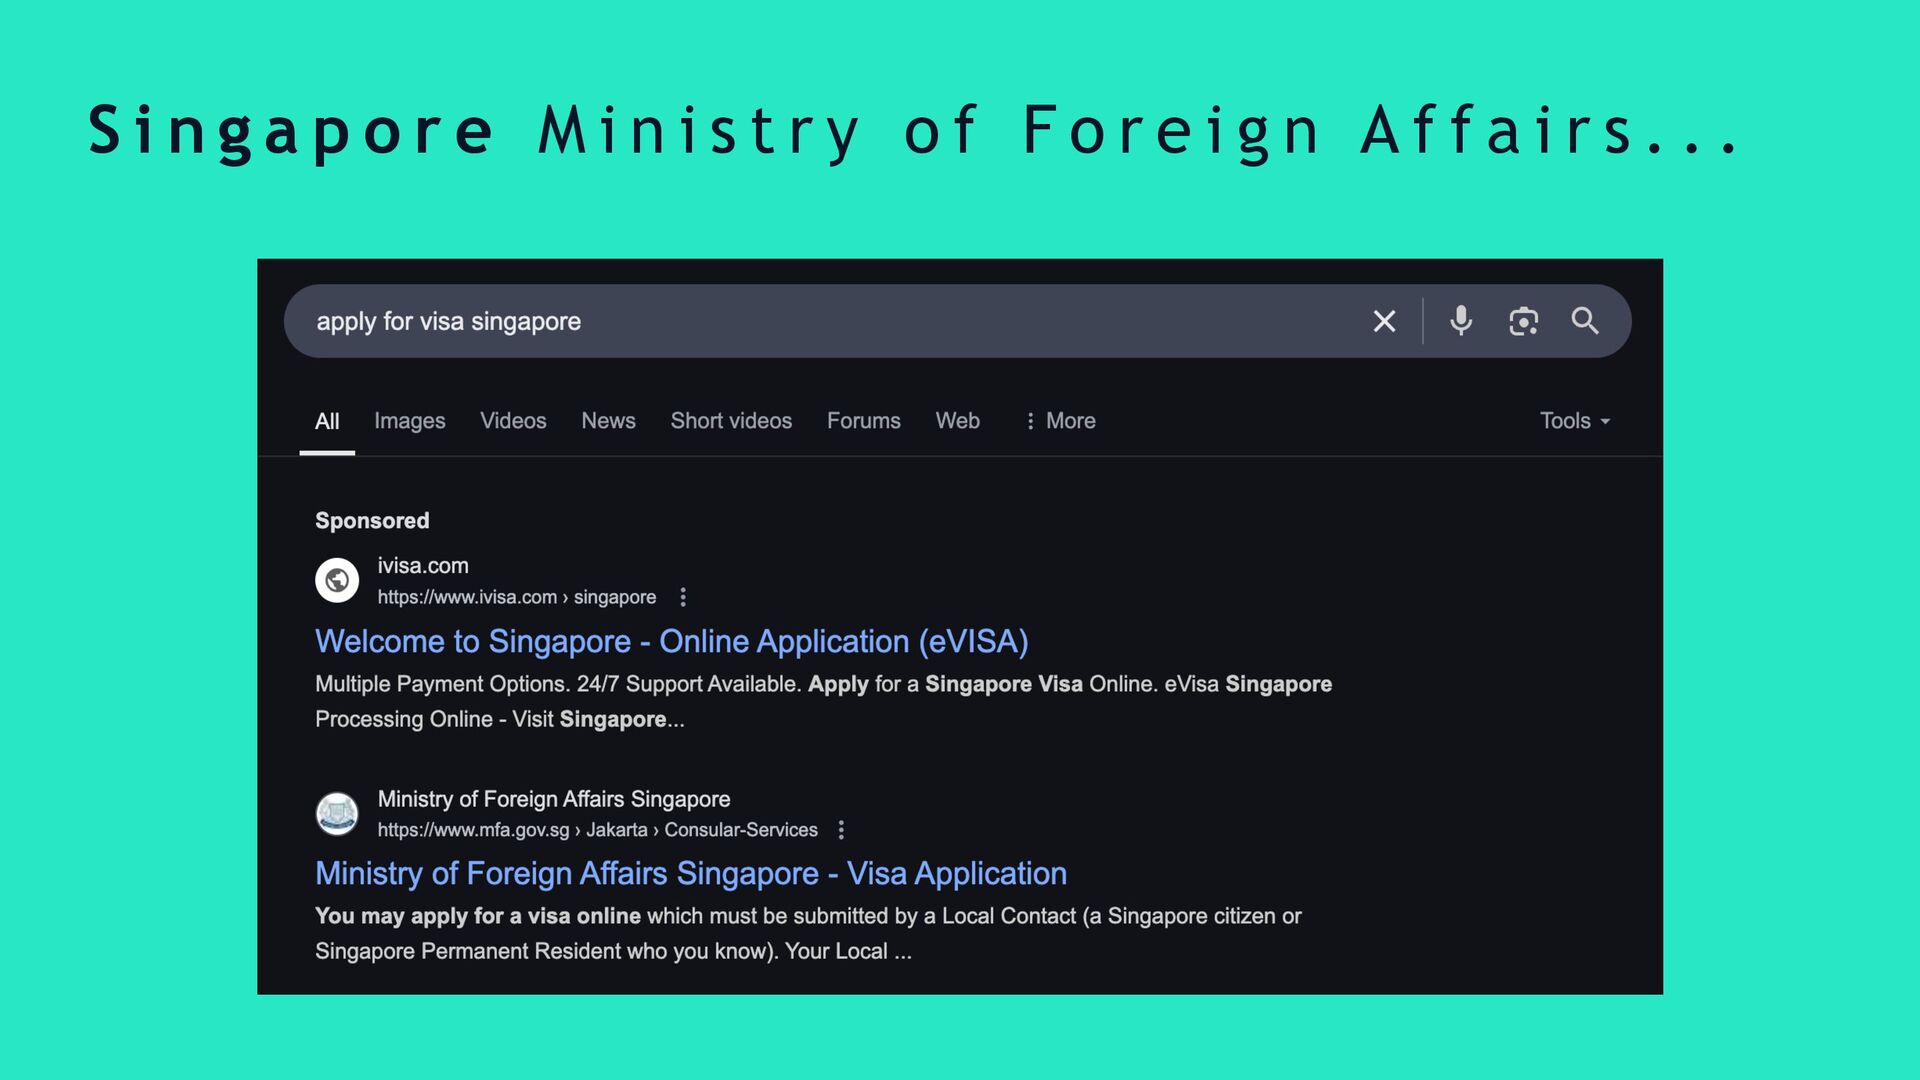The height and width of the screenshot is (1080, 1920).
Task: Open Ministry of Foreign Affairs Visa Application link
Action: click(690, 873)
